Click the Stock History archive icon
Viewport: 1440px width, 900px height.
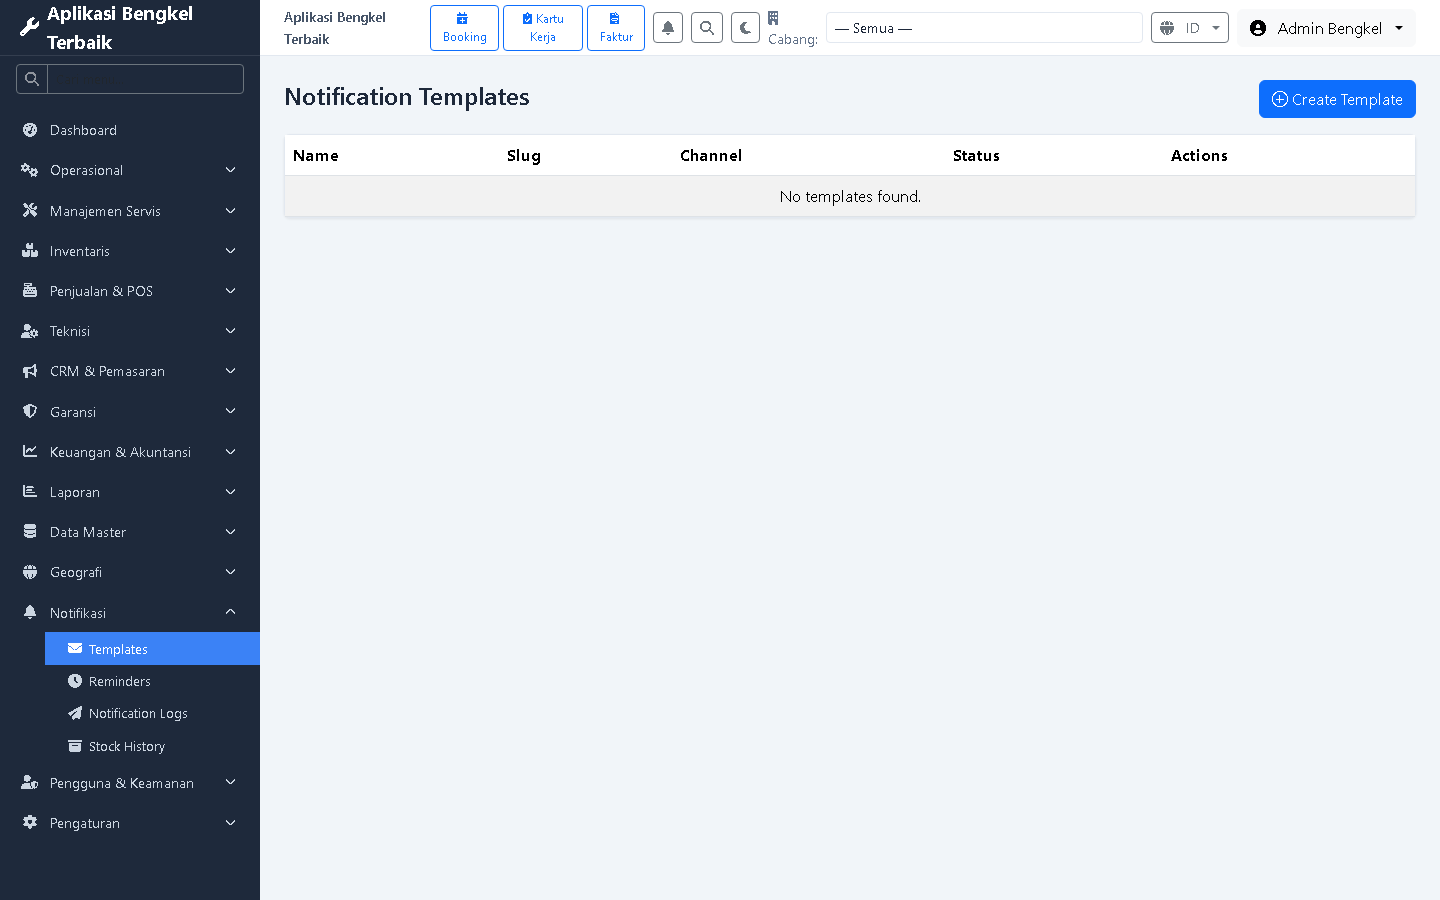[75, 746]
